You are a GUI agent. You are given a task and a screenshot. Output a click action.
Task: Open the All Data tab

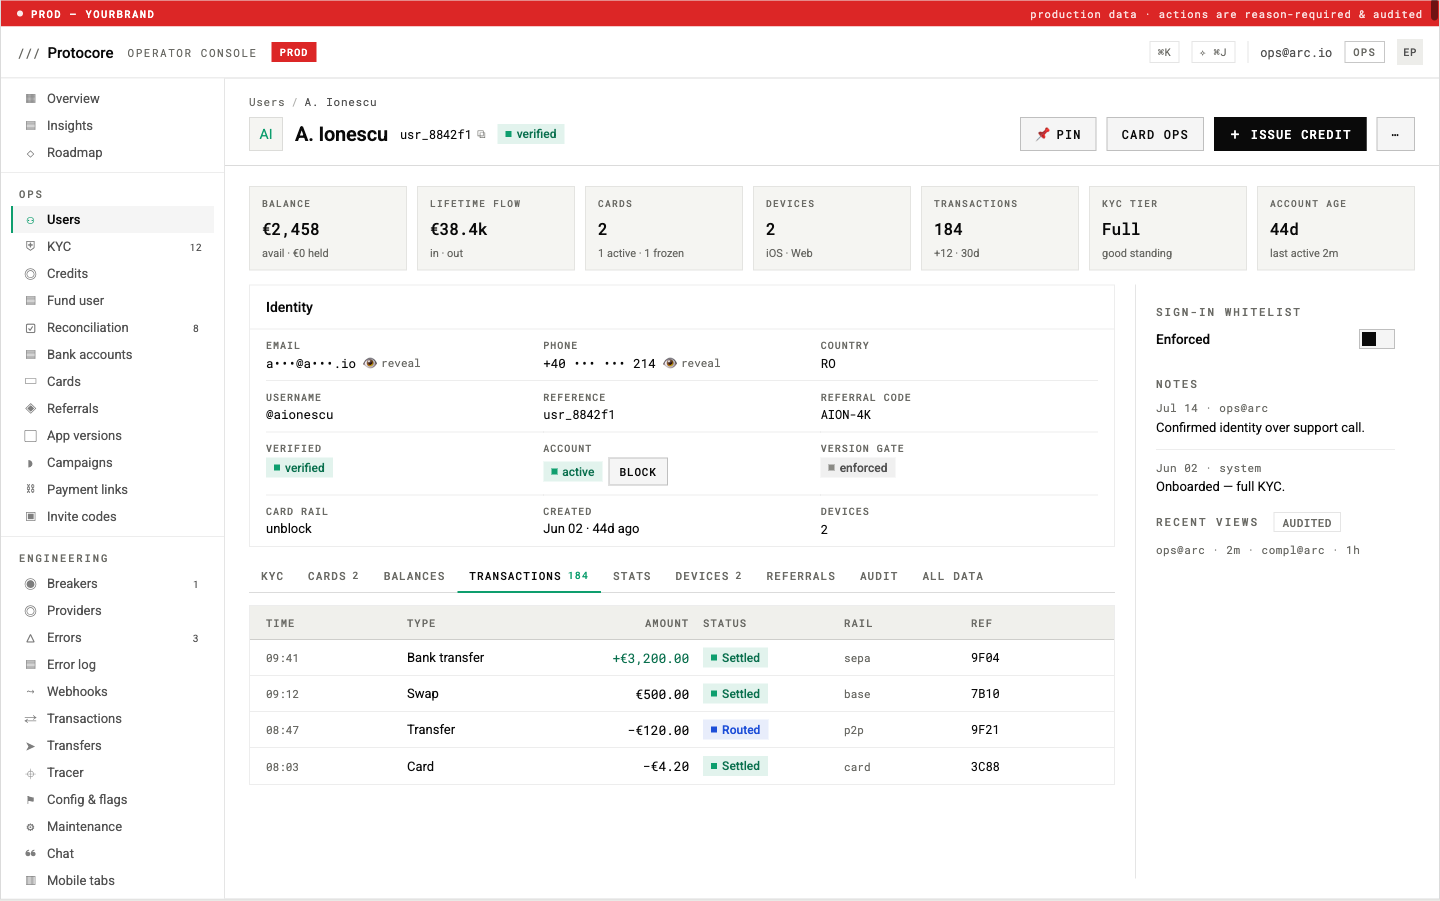coord(953,577)
